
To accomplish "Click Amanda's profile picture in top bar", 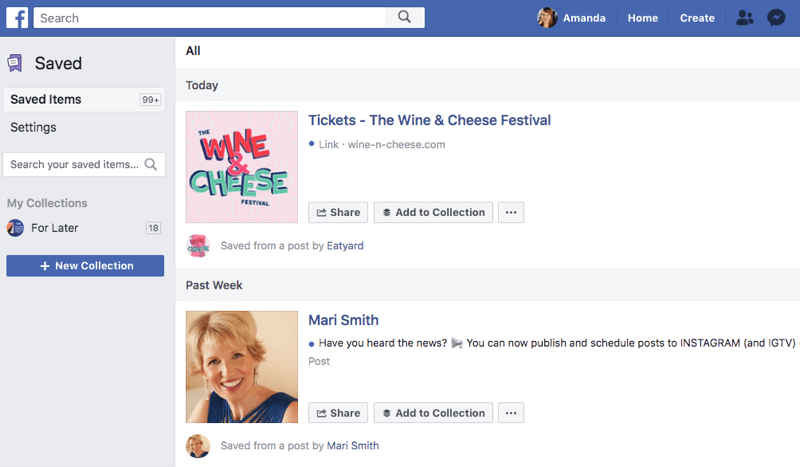I will (x=547, y=18).
